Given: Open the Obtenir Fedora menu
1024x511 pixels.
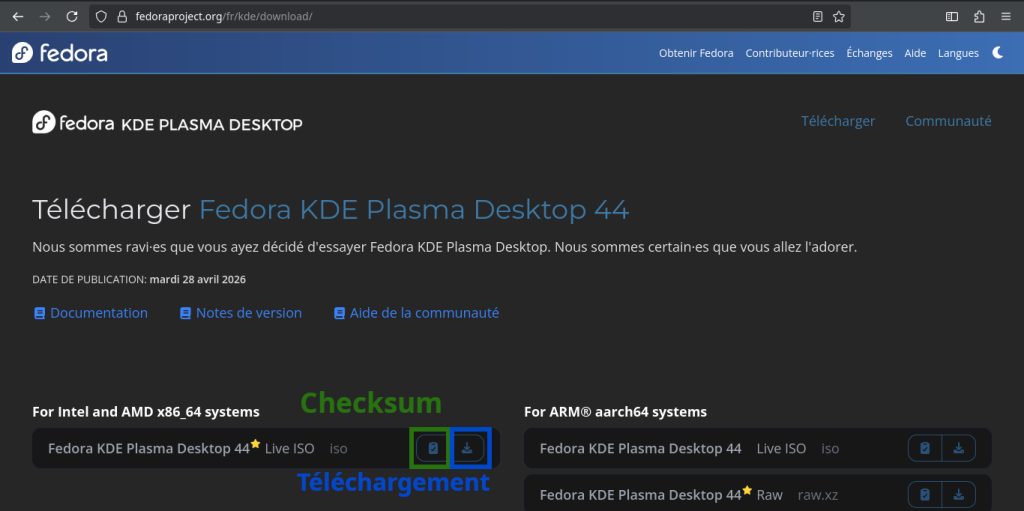Looking at the screenshot, I should pyautogui.click(x=696, y=54).
